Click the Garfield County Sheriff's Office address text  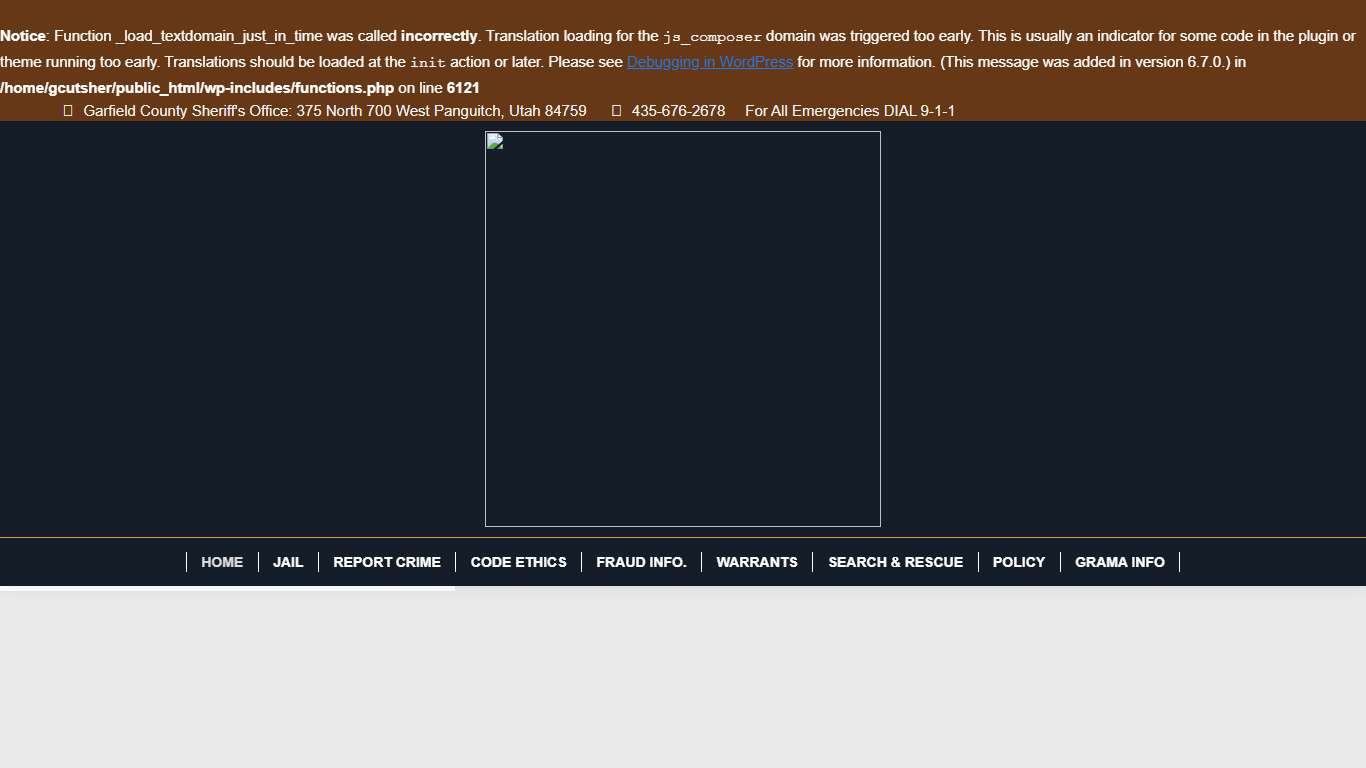point(334,111)
